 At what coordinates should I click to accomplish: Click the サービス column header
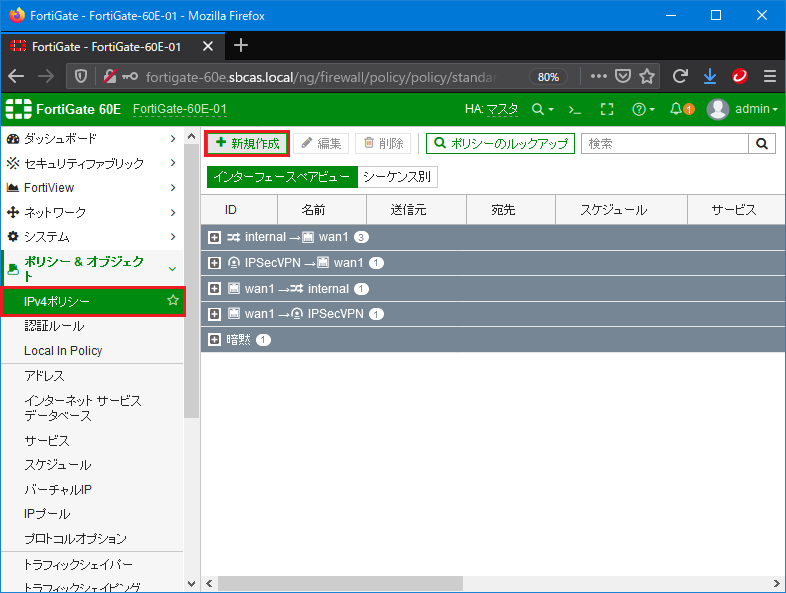736,210
